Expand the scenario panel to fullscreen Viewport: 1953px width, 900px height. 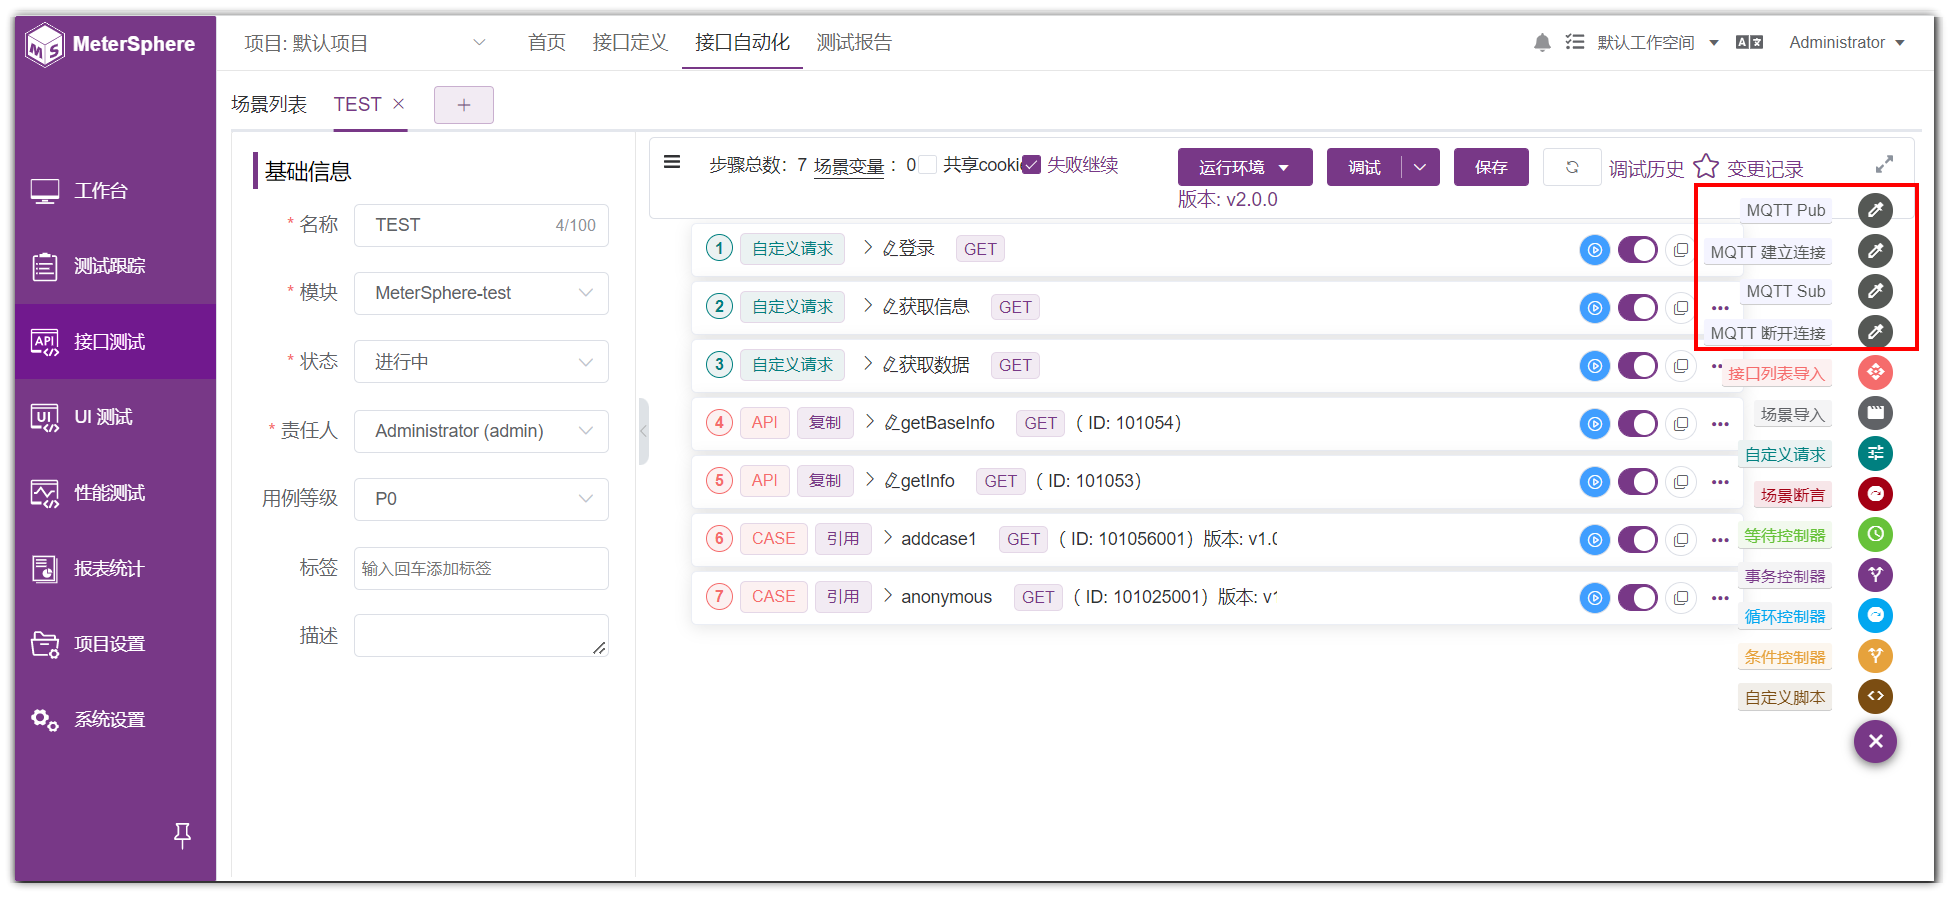[1884, 164]
